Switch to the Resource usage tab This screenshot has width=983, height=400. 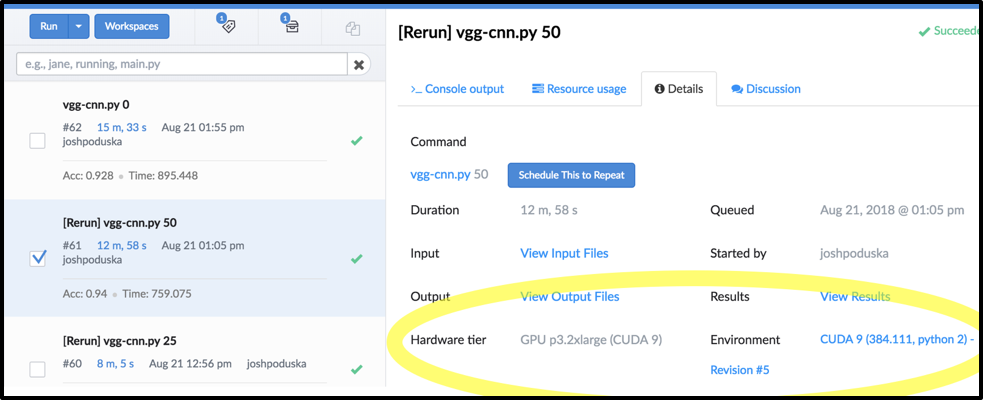pyautogui.click(x=579, y=89)
